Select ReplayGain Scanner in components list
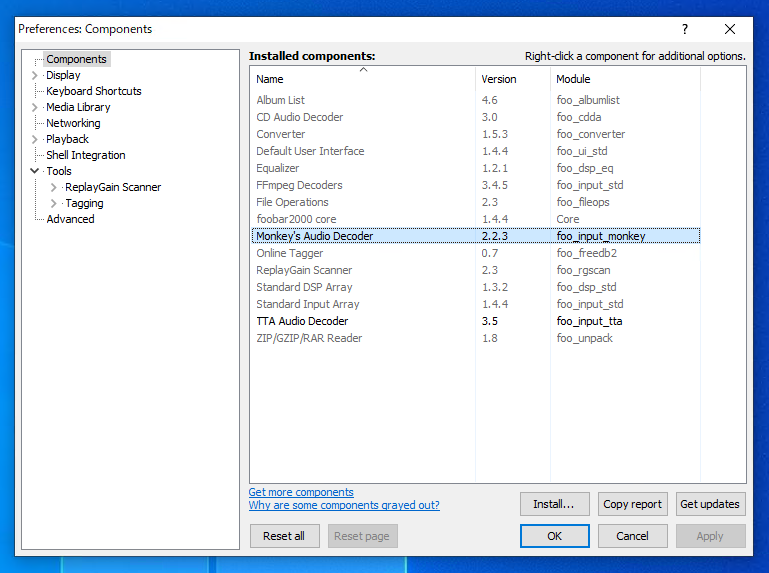This screenshot has width=769, height=573. [475, 270]
